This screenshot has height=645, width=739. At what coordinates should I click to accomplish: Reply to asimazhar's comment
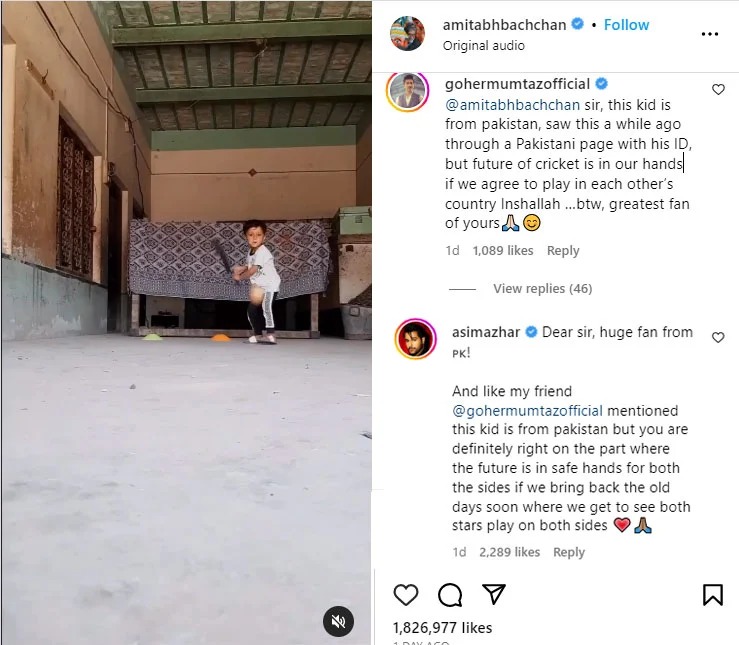pos(569,552)
